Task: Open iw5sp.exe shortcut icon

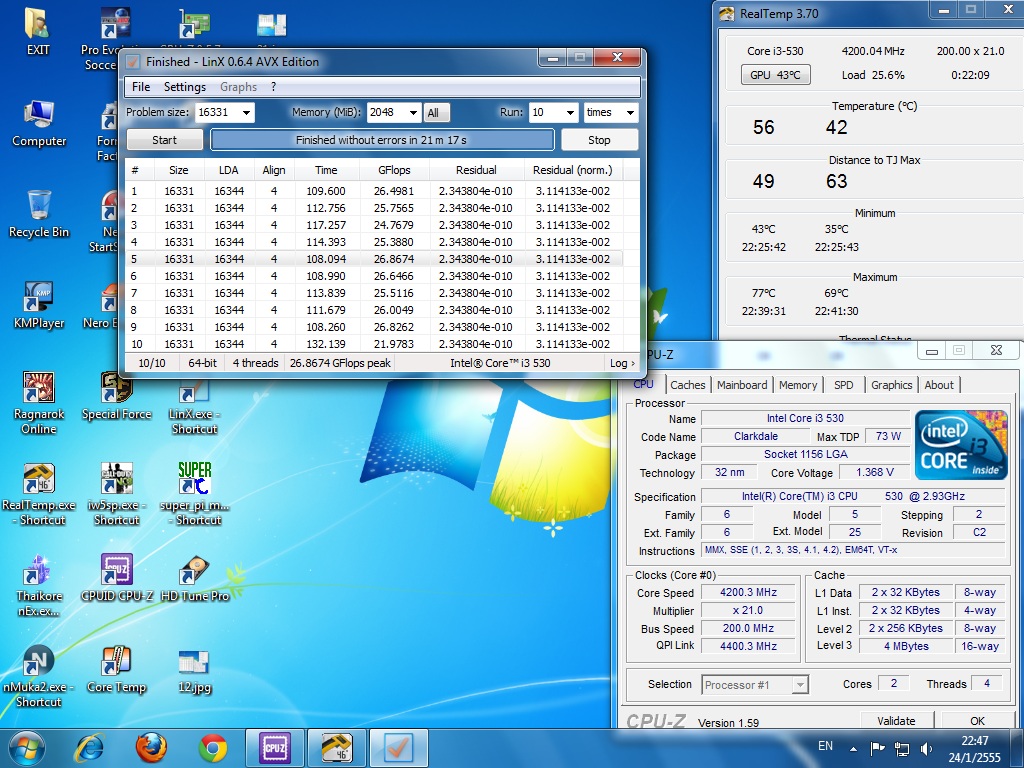Action: 116,494
